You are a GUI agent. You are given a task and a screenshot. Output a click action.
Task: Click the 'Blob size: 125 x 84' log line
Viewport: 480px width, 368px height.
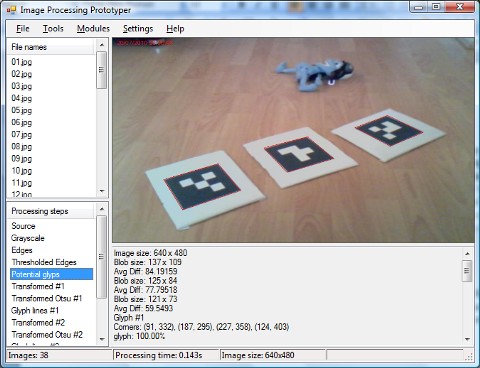pos(145,281)
